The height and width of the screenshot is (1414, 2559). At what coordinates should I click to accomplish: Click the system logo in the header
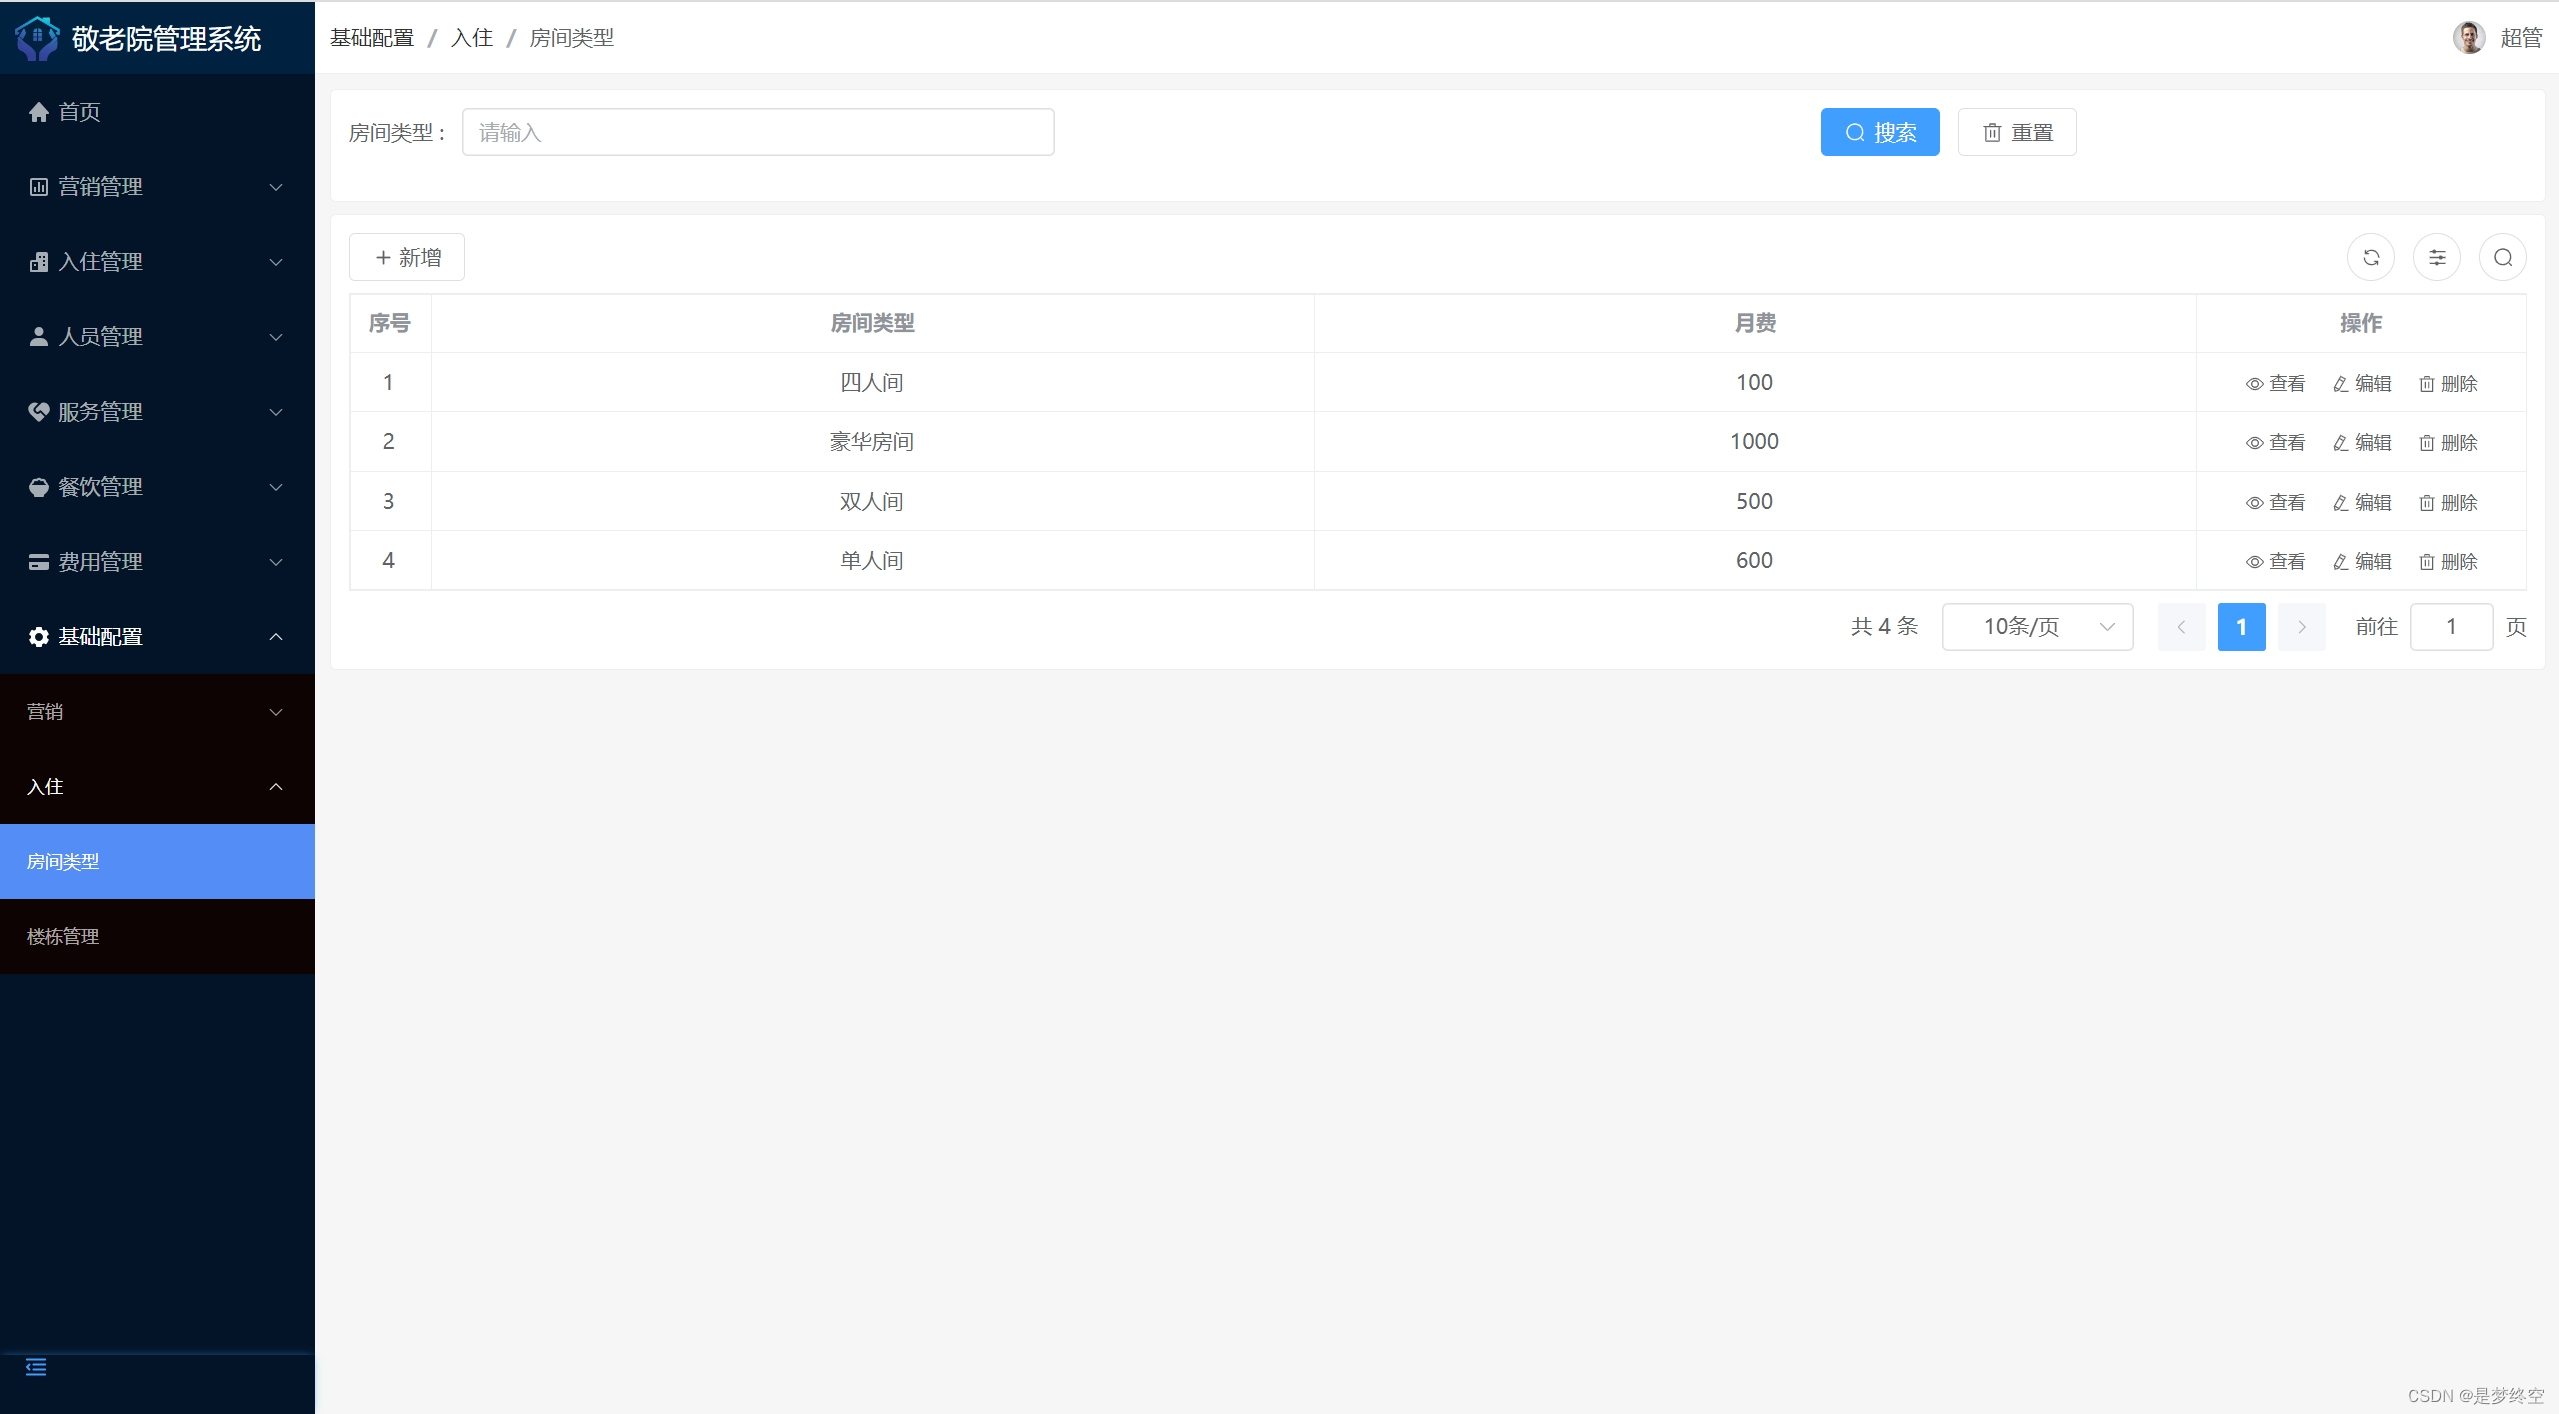click(x=38, y=38)
